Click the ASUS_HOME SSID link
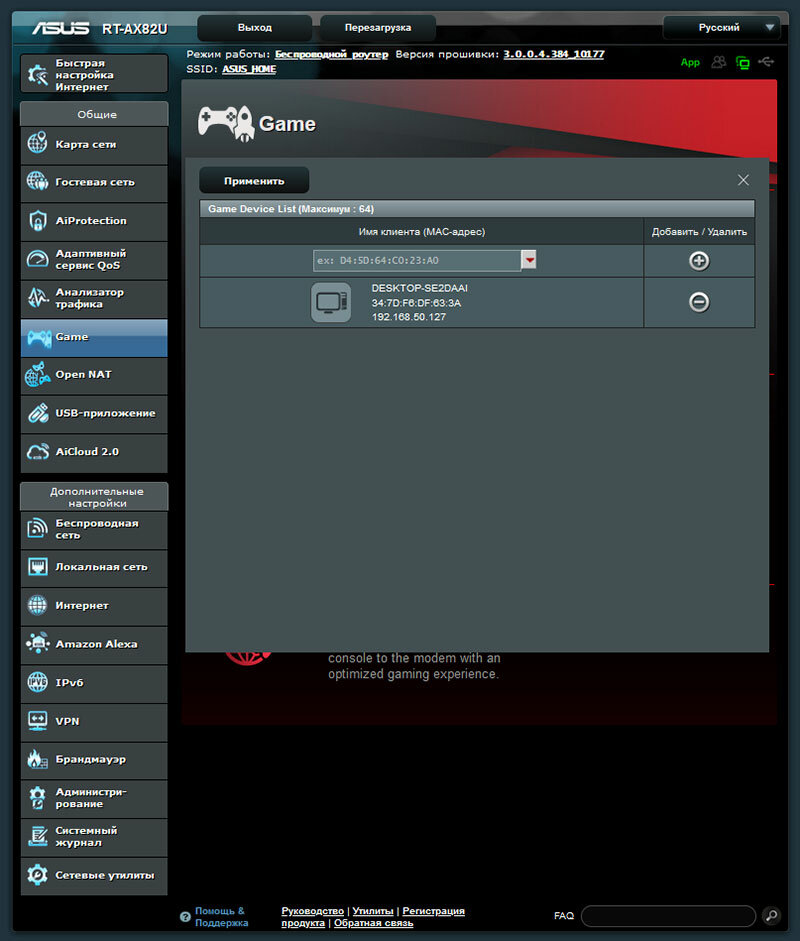The width and height of the screenshot is (800, 941). click(249, 69)
